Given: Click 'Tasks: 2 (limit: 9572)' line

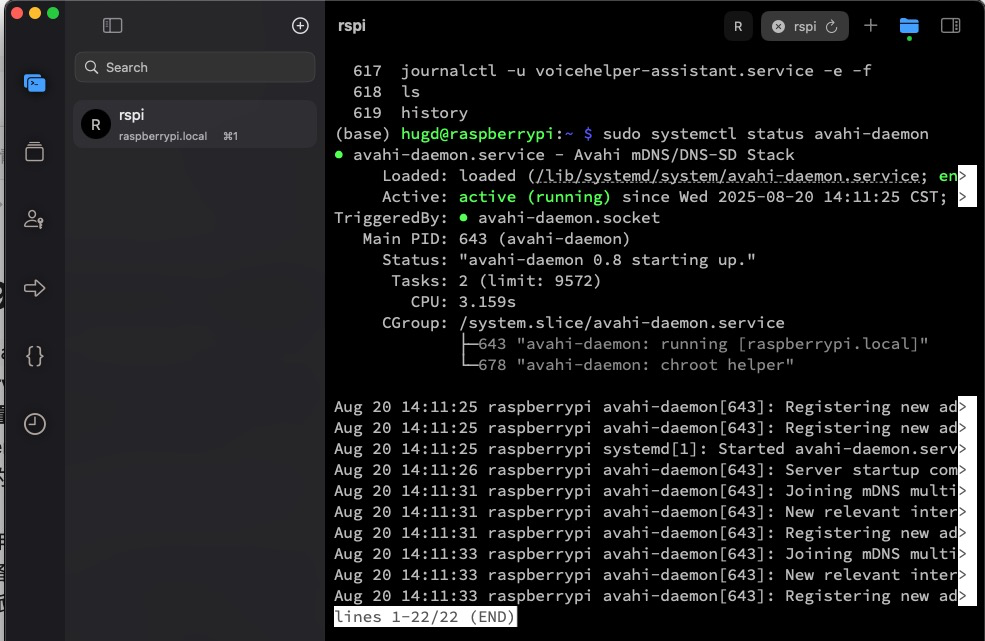Looking at the screenshot, I should (496, 281).
